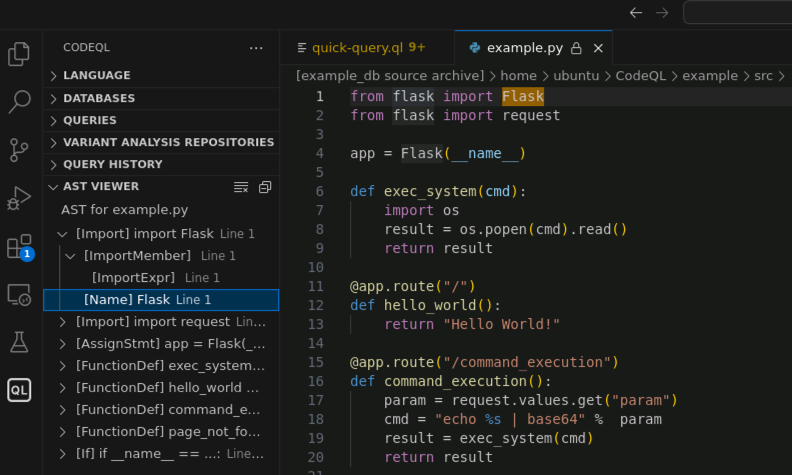Expand the LANGUAGE section
Screen dimensions: 792x475
click(x=54, y=75)
